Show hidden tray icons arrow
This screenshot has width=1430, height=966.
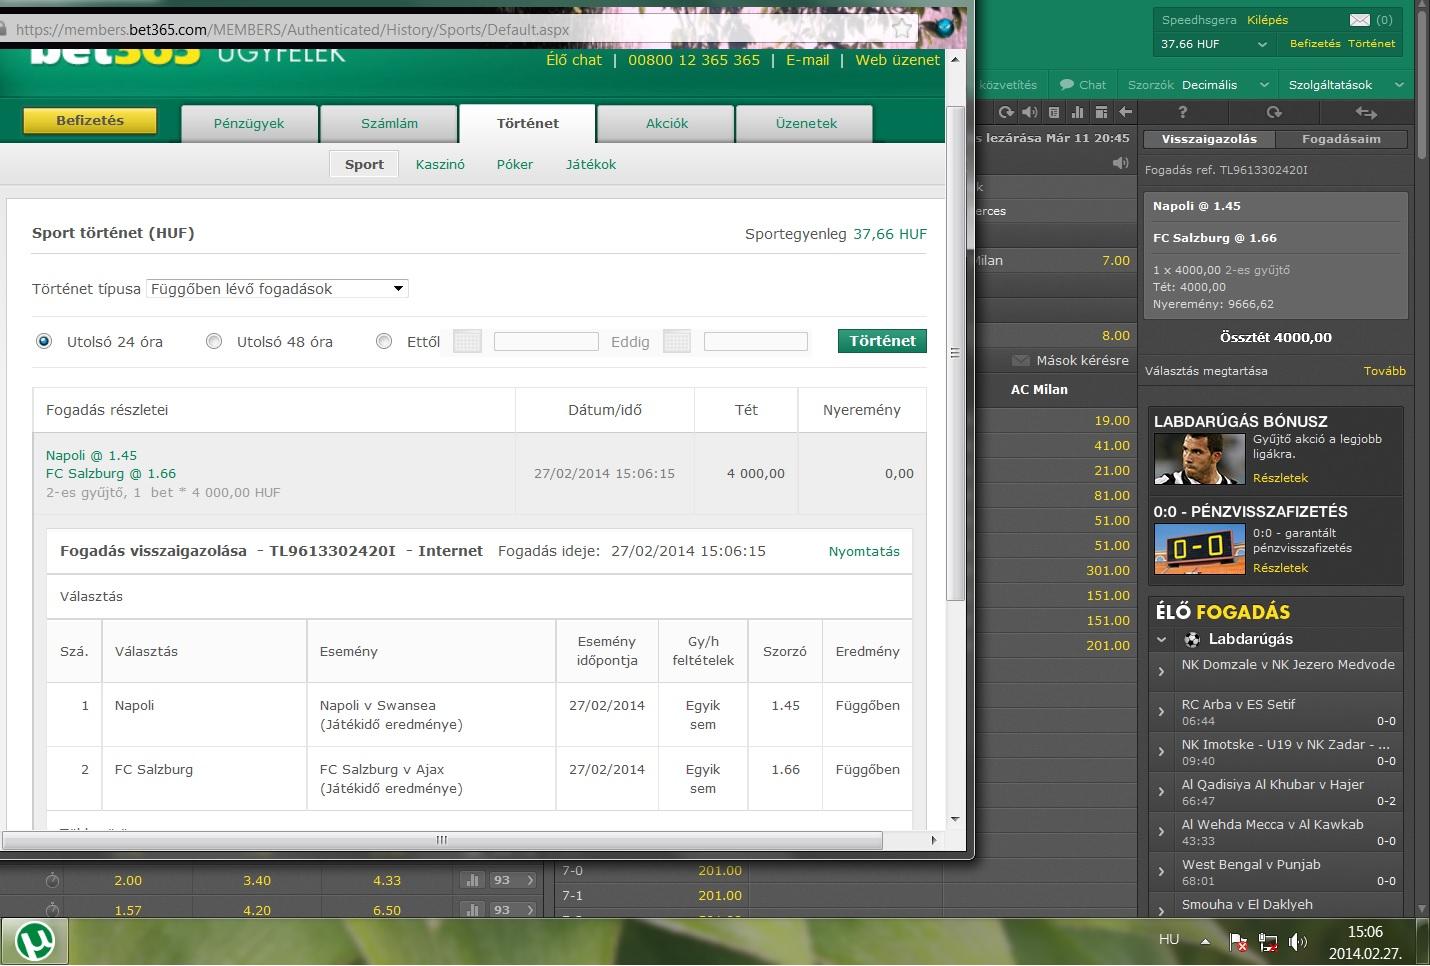pyautogui.click(x=1205, y=941)
